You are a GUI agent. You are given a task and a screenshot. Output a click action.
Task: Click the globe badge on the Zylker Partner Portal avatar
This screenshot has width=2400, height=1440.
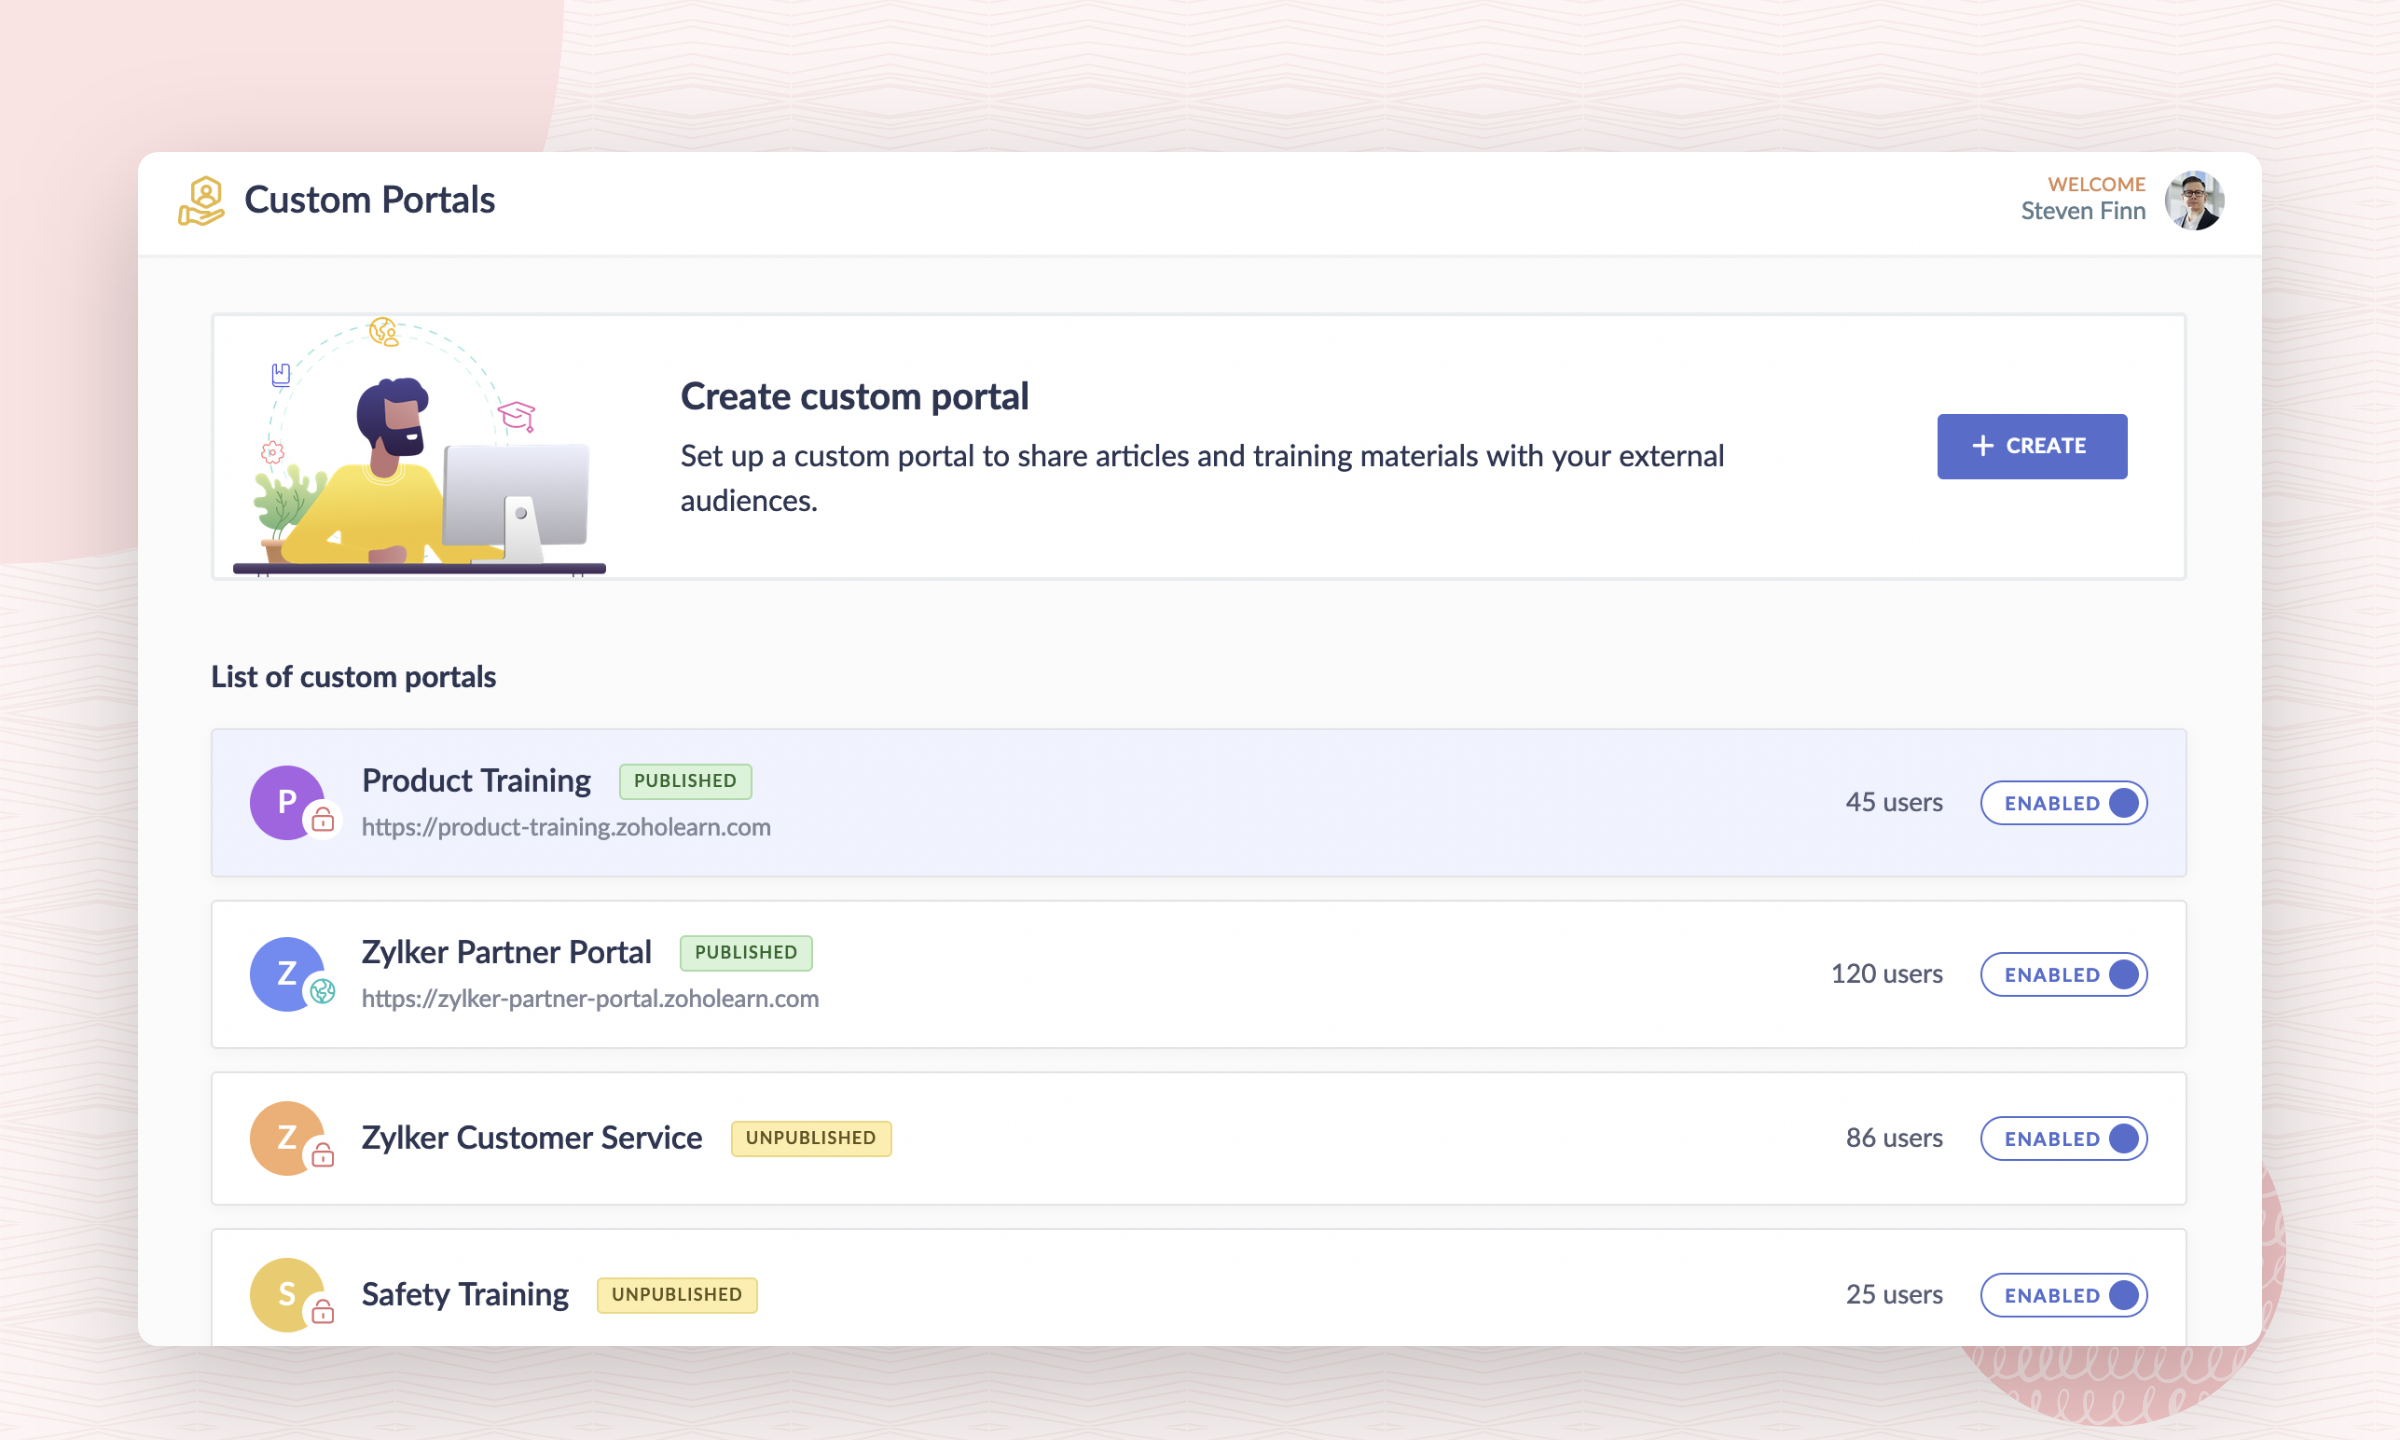tap(323, 992)
